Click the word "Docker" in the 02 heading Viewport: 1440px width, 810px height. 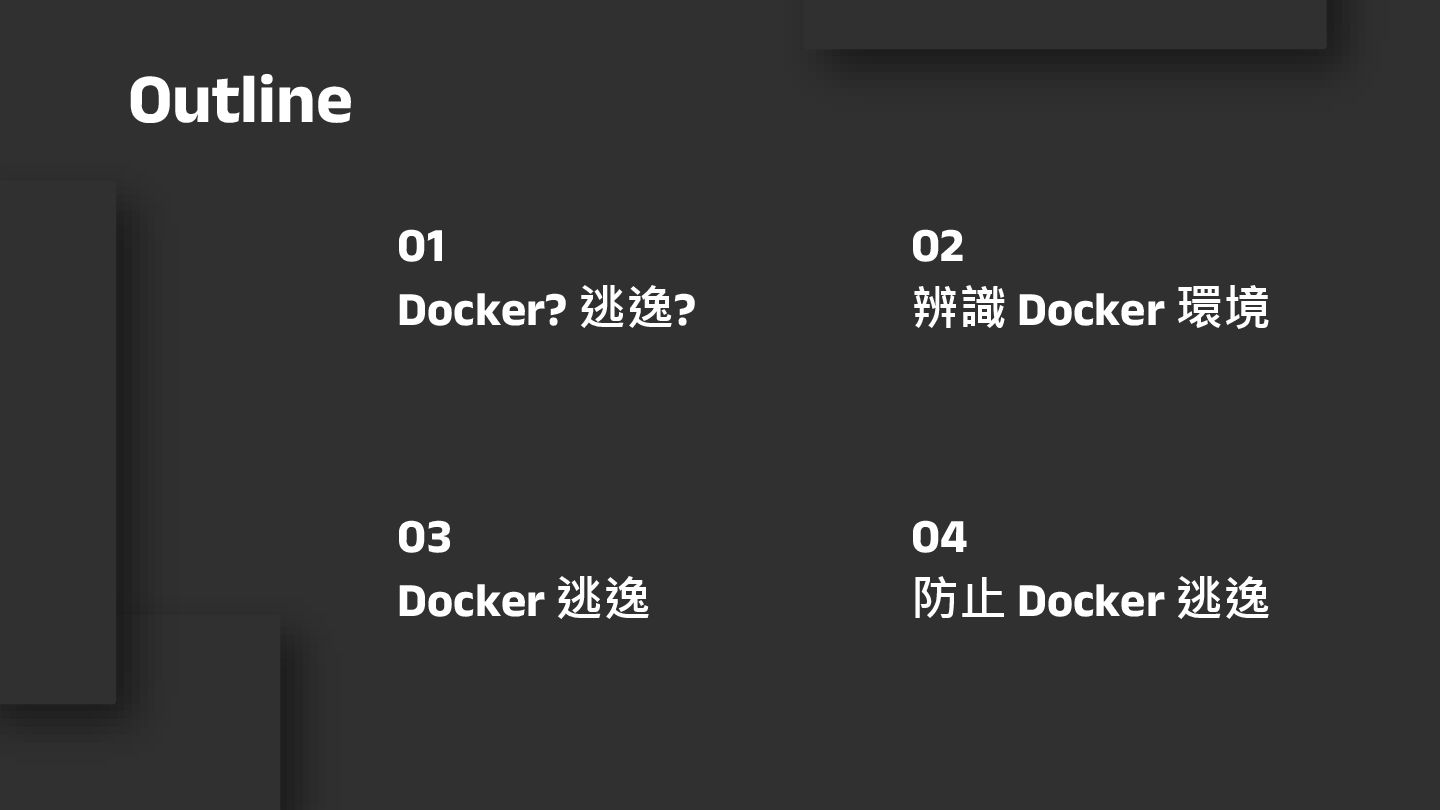coord(1090,310)
